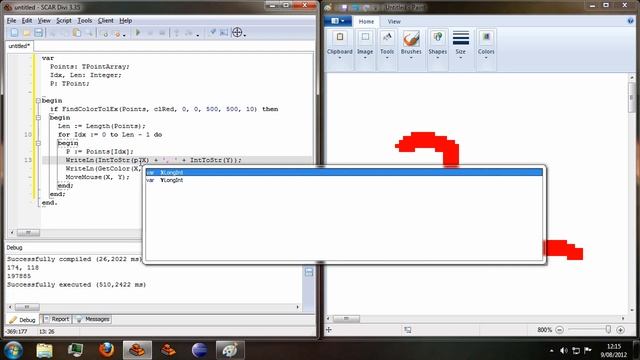Open the Tools menu in SCAR

84,20
